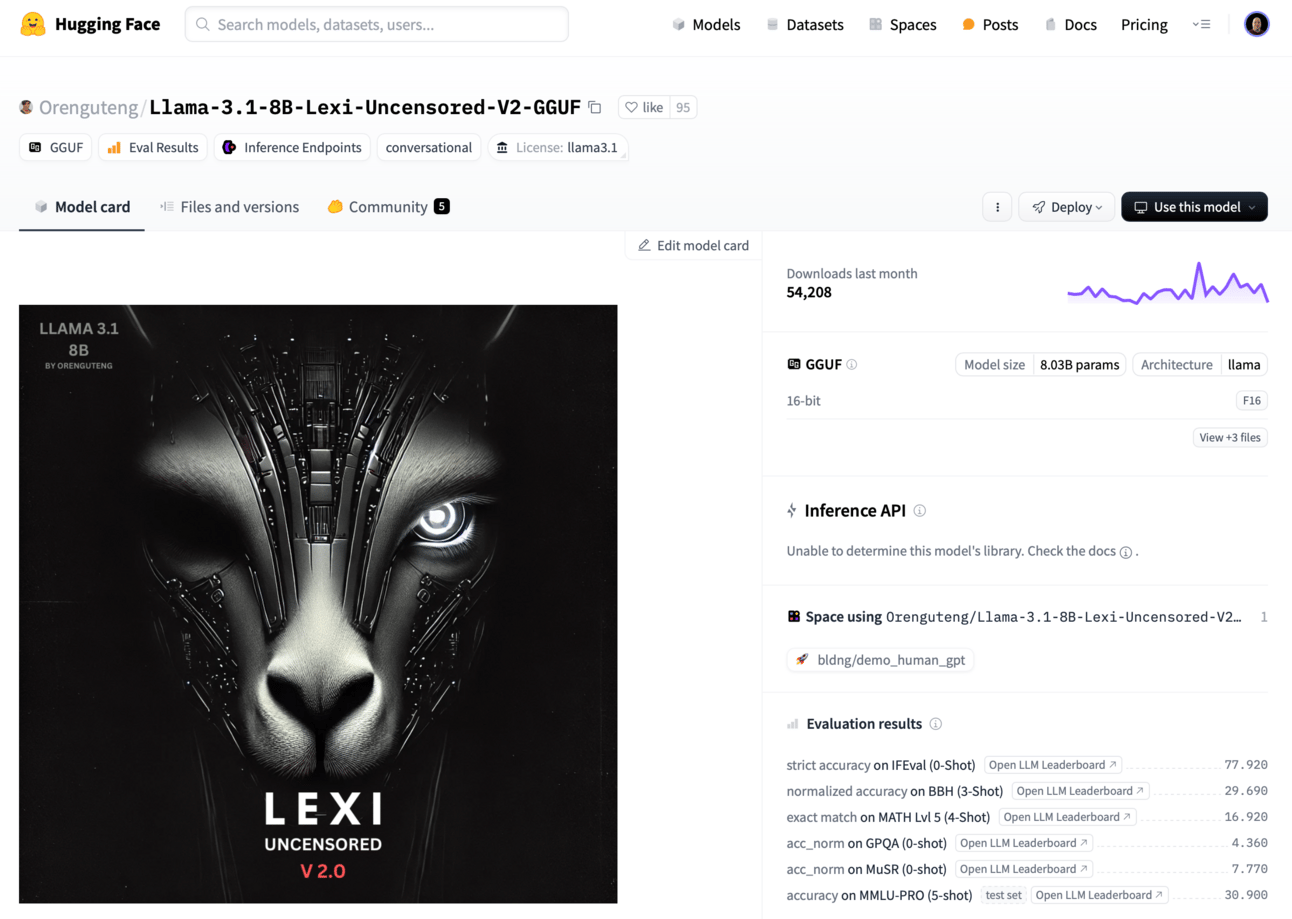Click the Hugging Face emoji logo
The height and width of the screenshot is (919, 1292).
[x=33, y=24]
